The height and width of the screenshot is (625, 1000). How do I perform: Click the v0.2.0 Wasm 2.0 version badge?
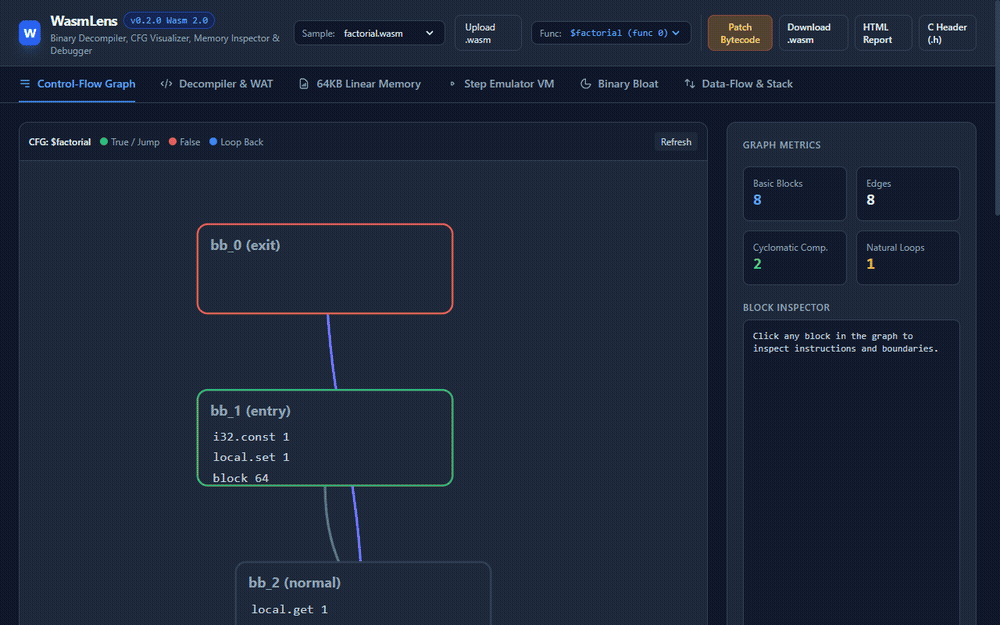click(169, 20)
